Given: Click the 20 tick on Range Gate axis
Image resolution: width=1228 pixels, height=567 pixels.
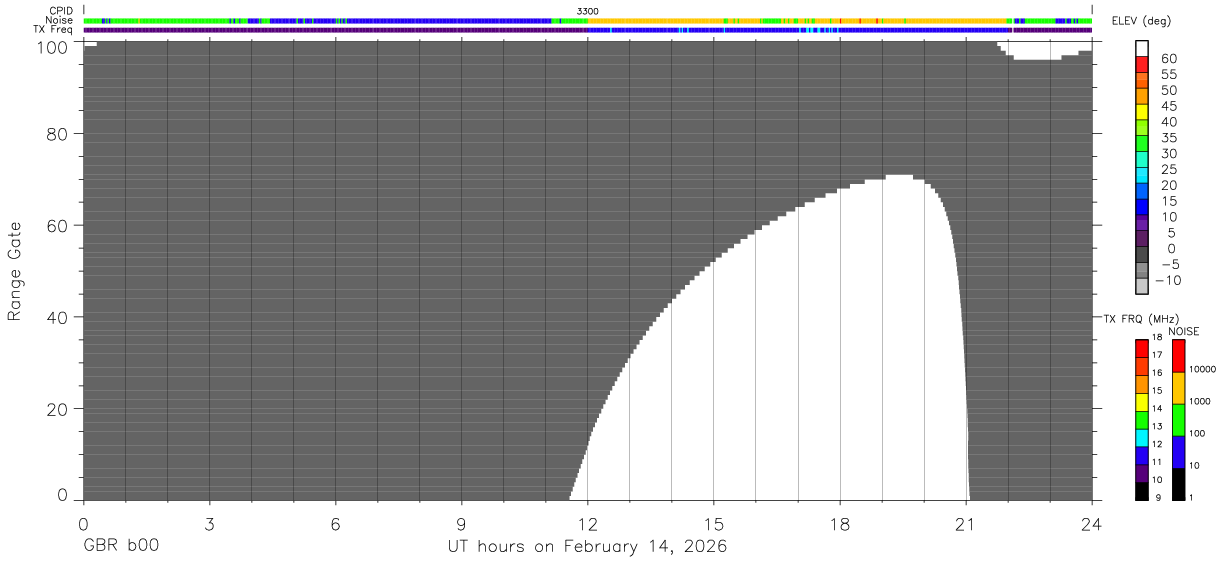Looking at the screenshot, I should pyautogui.click(x=59, y=410).
